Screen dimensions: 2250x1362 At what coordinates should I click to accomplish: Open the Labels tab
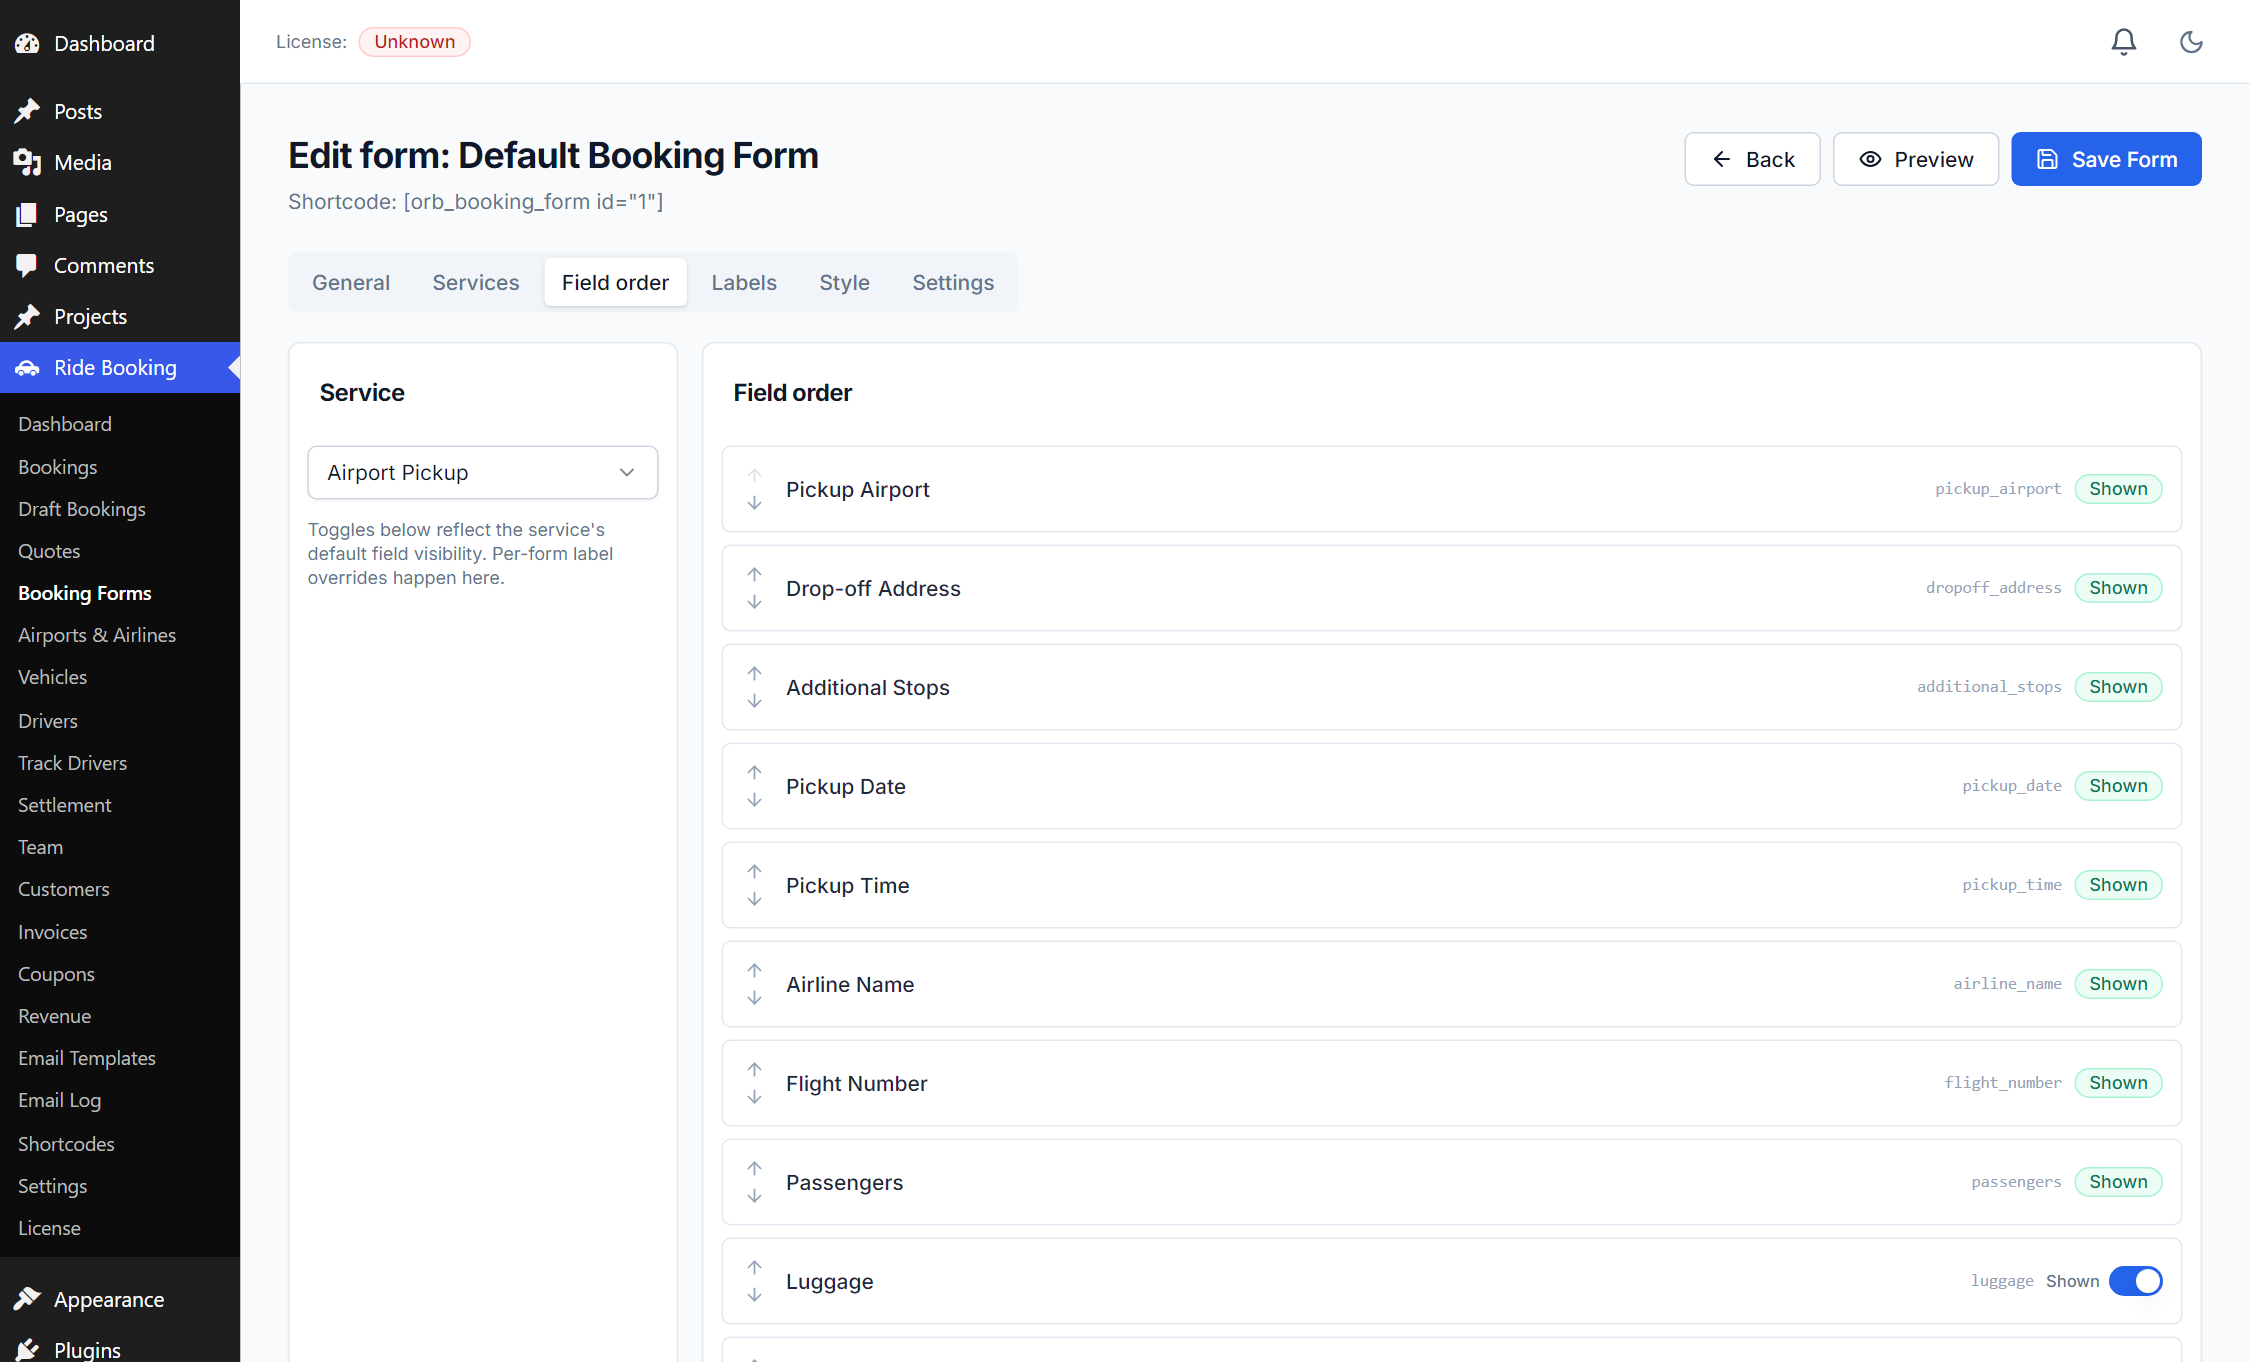click(744, 282)
